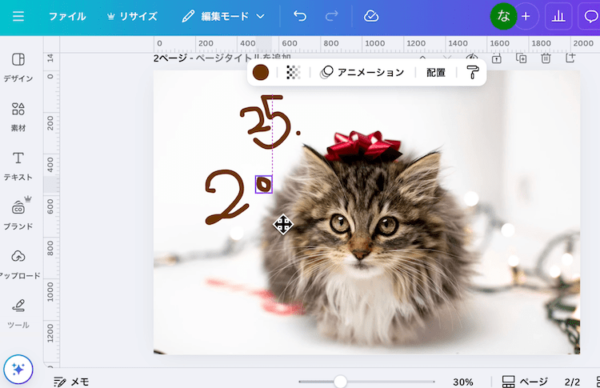Select the large handwritten 2 drawing
This screenshot has width=600, height=388.
[x=227, y=197]
